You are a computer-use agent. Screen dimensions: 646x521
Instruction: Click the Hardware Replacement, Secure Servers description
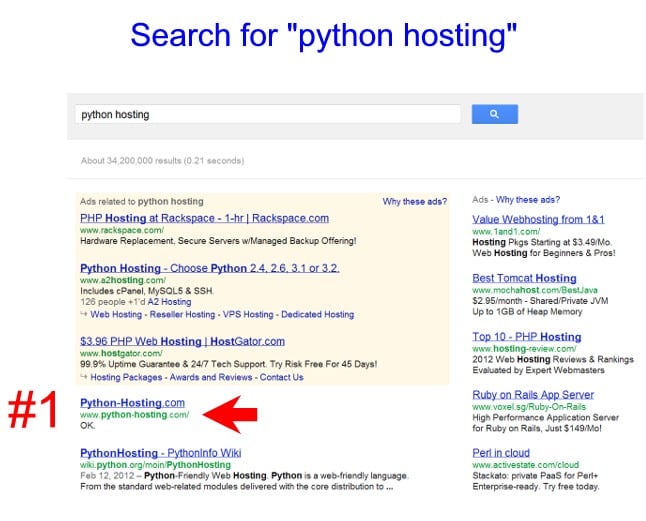coord(218,241)
